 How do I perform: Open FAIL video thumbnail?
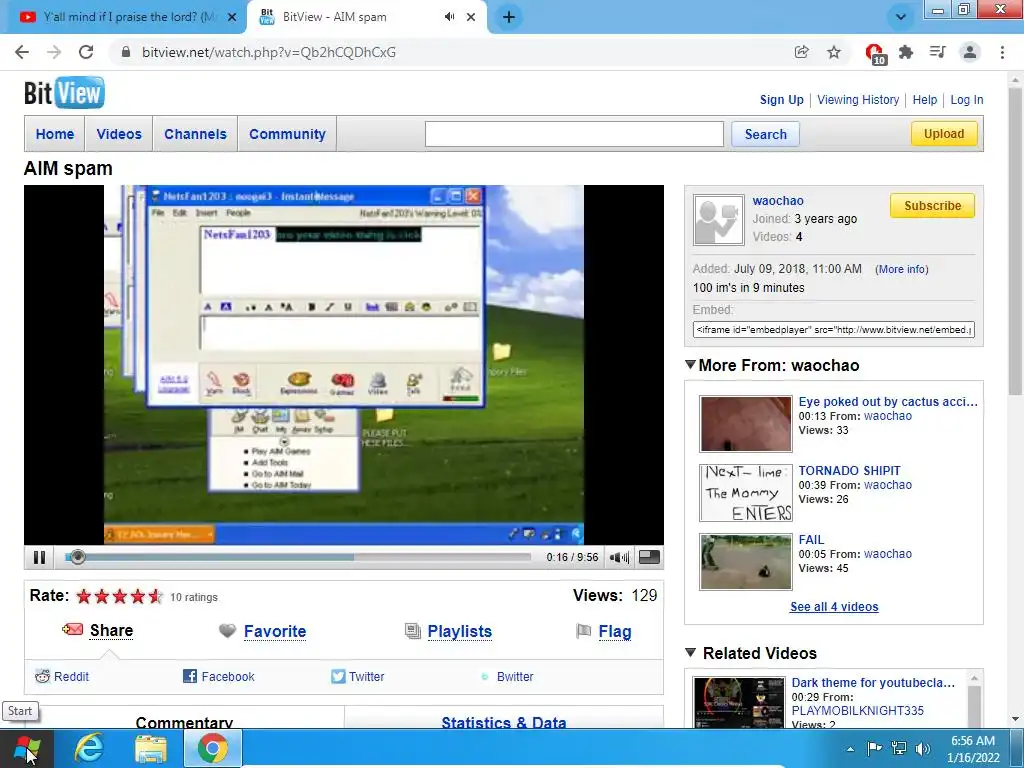[x=746, y=562]
